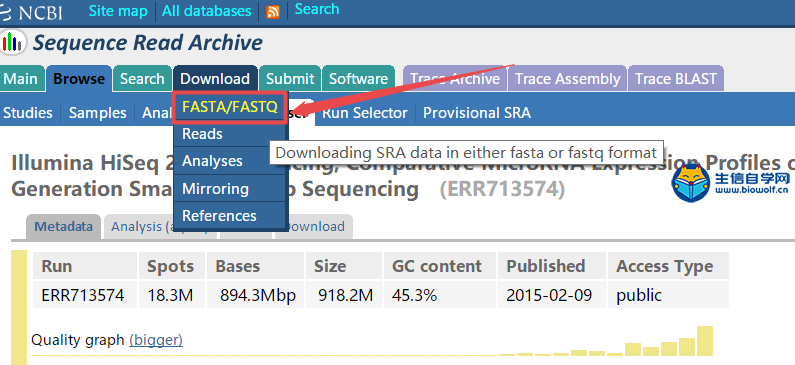Click the tallest quality graph bar
795x365 pixels.
[x=705, y=341]
